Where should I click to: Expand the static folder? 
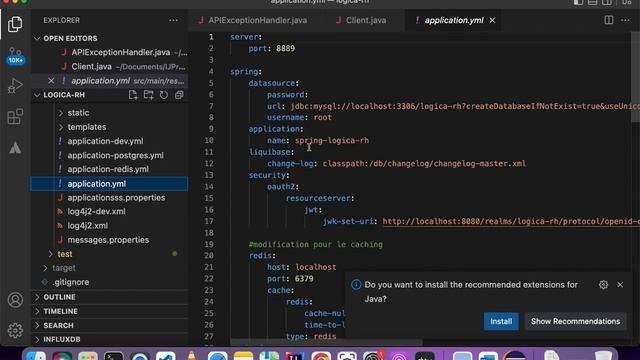pyautogui.click(x=78, y=113)
